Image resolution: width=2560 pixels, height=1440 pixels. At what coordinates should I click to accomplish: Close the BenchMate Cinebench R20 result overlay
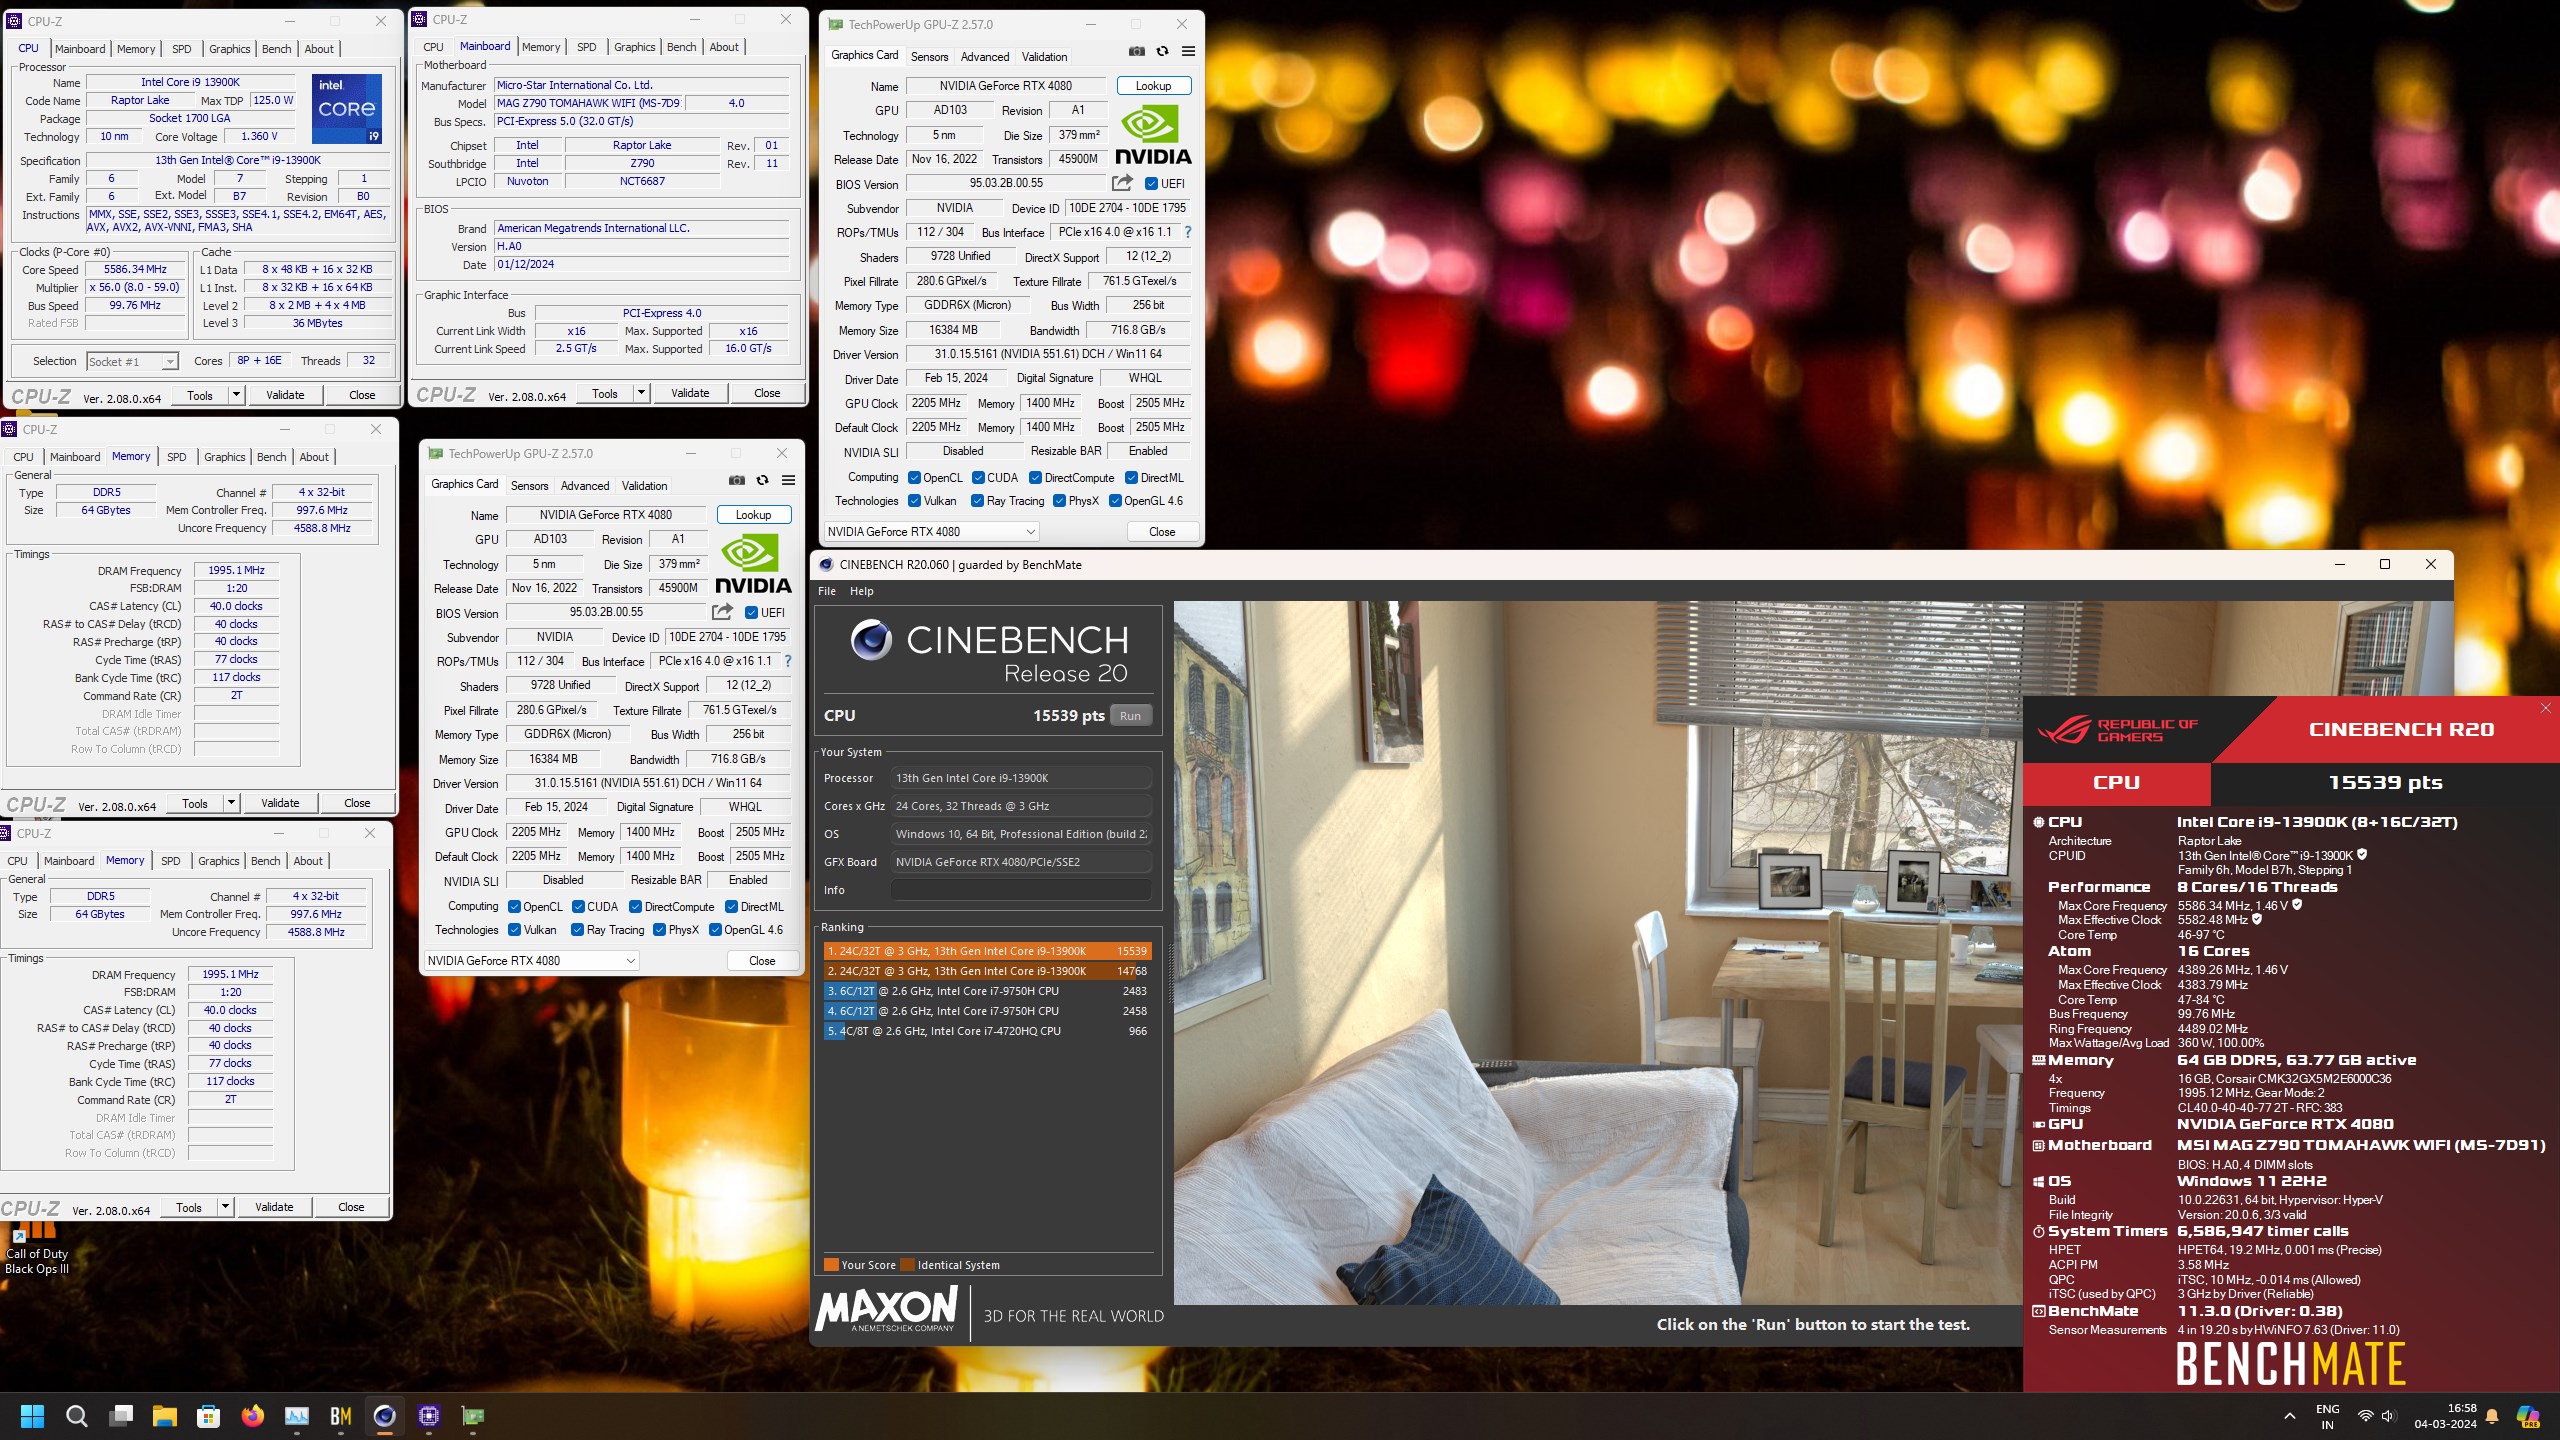pyautogui.click(x=2545, y=708)
